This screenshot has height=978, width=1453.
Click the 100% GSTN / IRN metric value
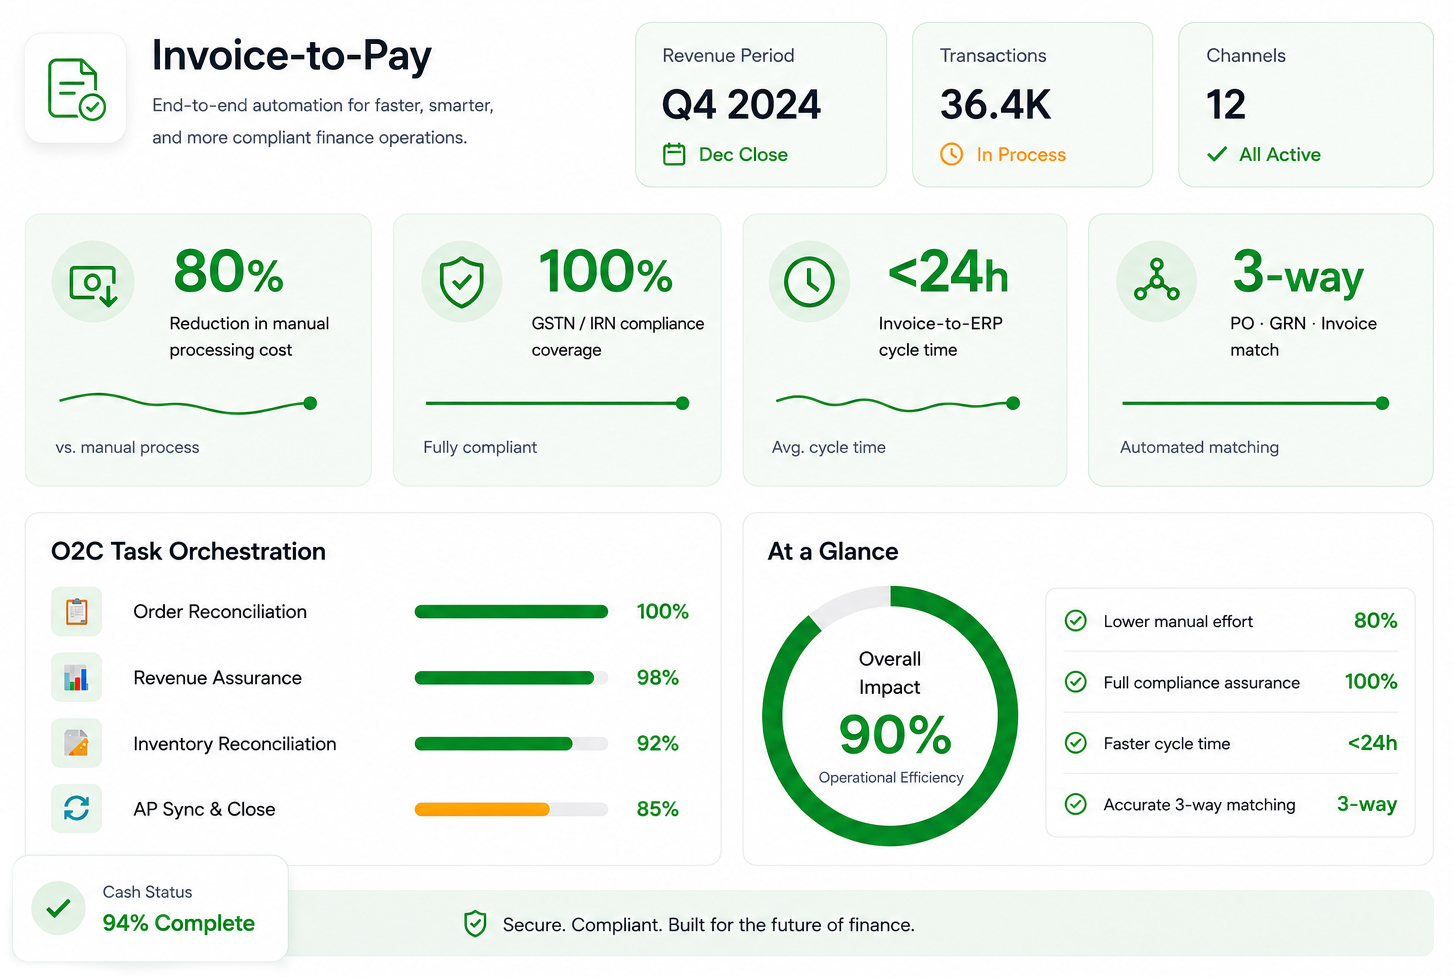(x=606, y=272)
